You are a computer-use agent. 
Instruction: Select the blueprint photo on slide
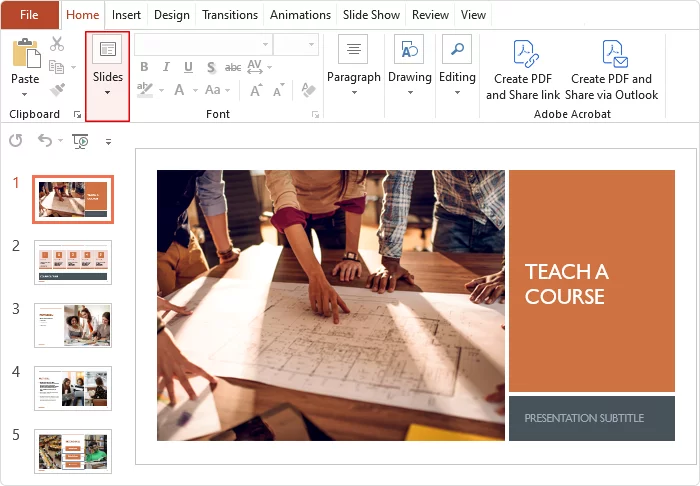point(331,305)
